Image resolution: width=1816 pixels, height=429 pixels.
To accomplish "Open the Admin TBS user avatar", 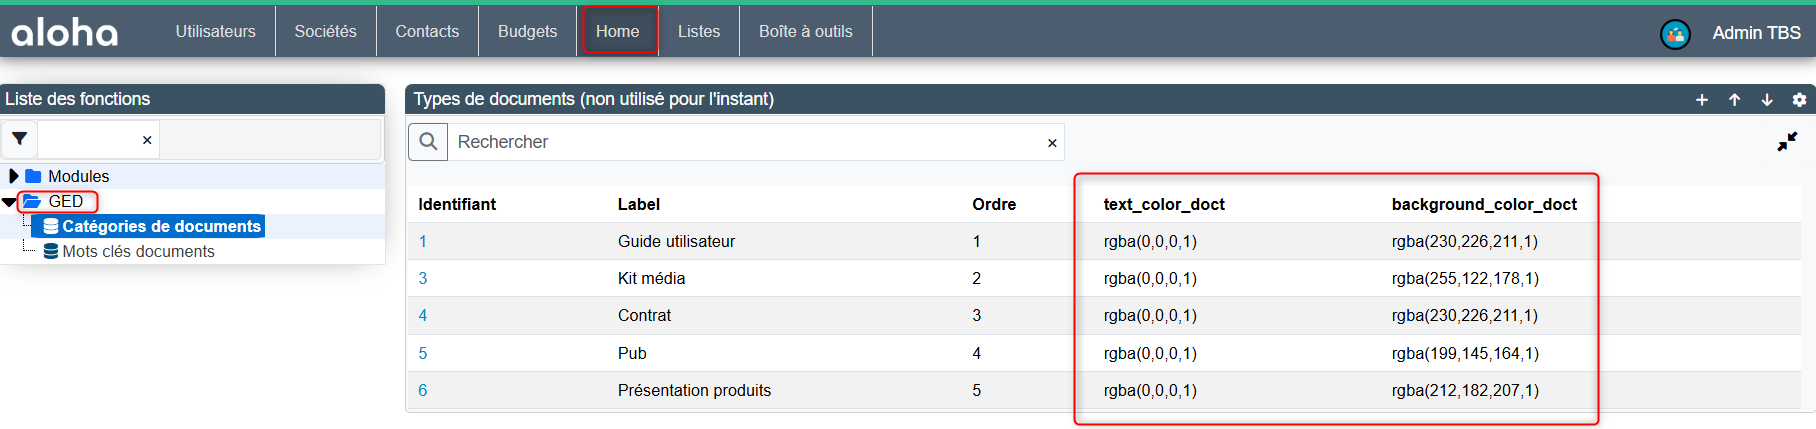I will pyautogui.click(x=1675, y=34).
